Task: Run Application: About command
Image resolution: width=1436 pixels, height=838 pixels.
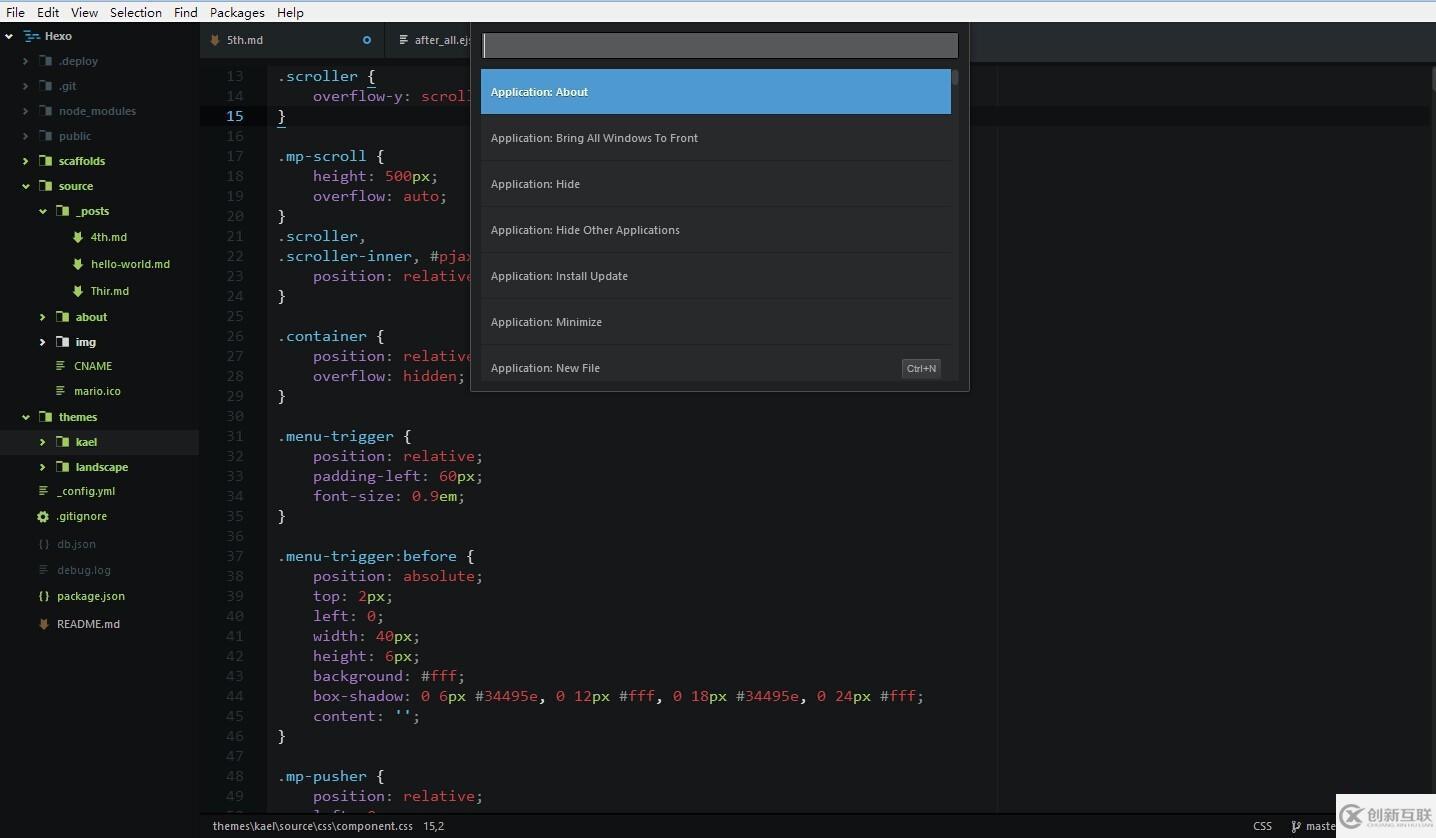Action: pyautogui.click(x=716, y=92)
